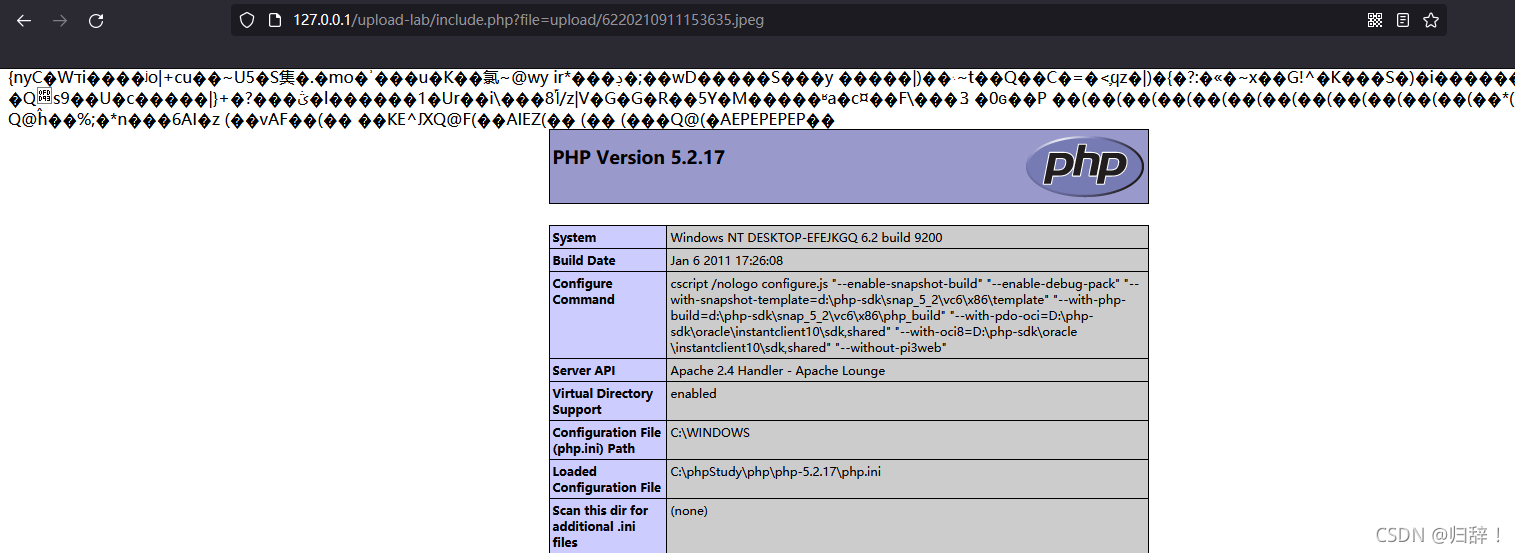This screenshot has width=1515, height=553.
Task: Reload the page with the refresh icon
Action: [x=96, y=20]
